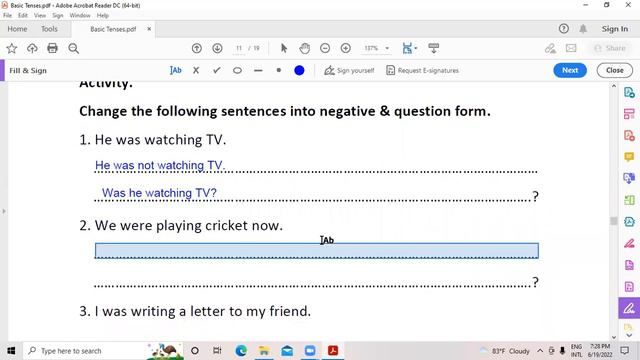
Task: Open the Windows Start menu
Action: pos(11,351)
